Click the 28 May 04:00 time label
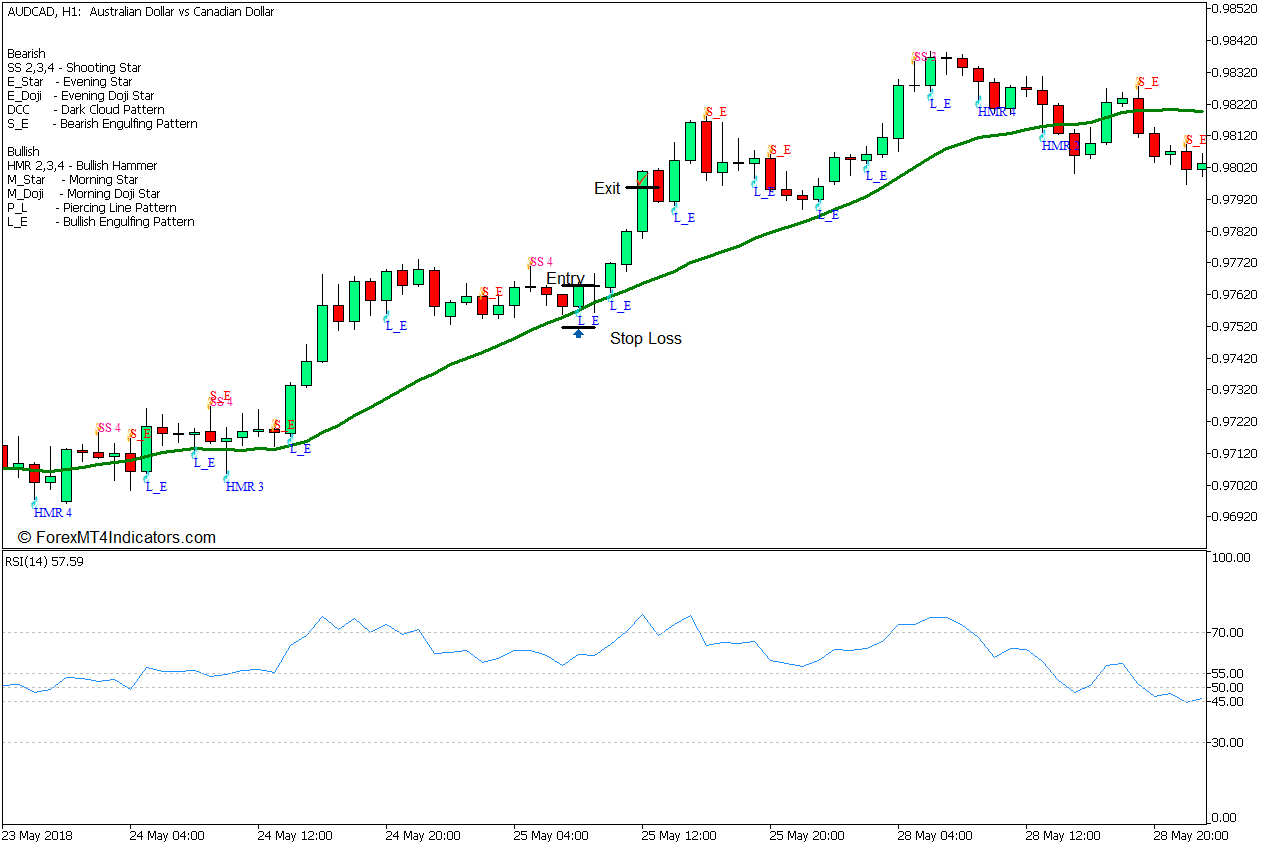The width and height of the screenshot is (1276, 848). point(935,835)
